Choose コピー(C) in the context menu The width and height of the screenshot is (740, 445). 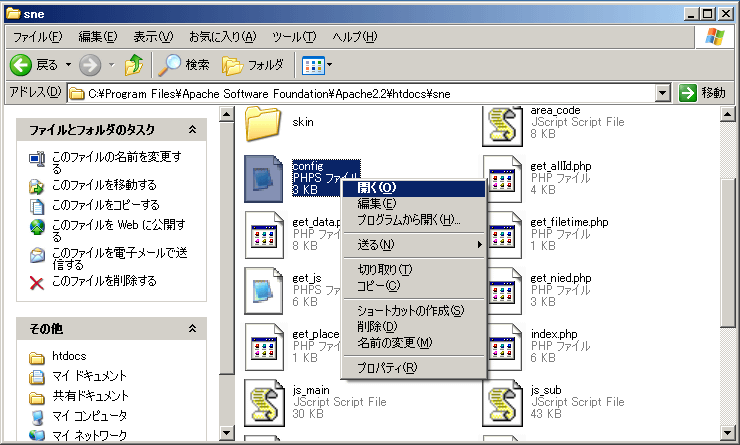click(414, 285)
